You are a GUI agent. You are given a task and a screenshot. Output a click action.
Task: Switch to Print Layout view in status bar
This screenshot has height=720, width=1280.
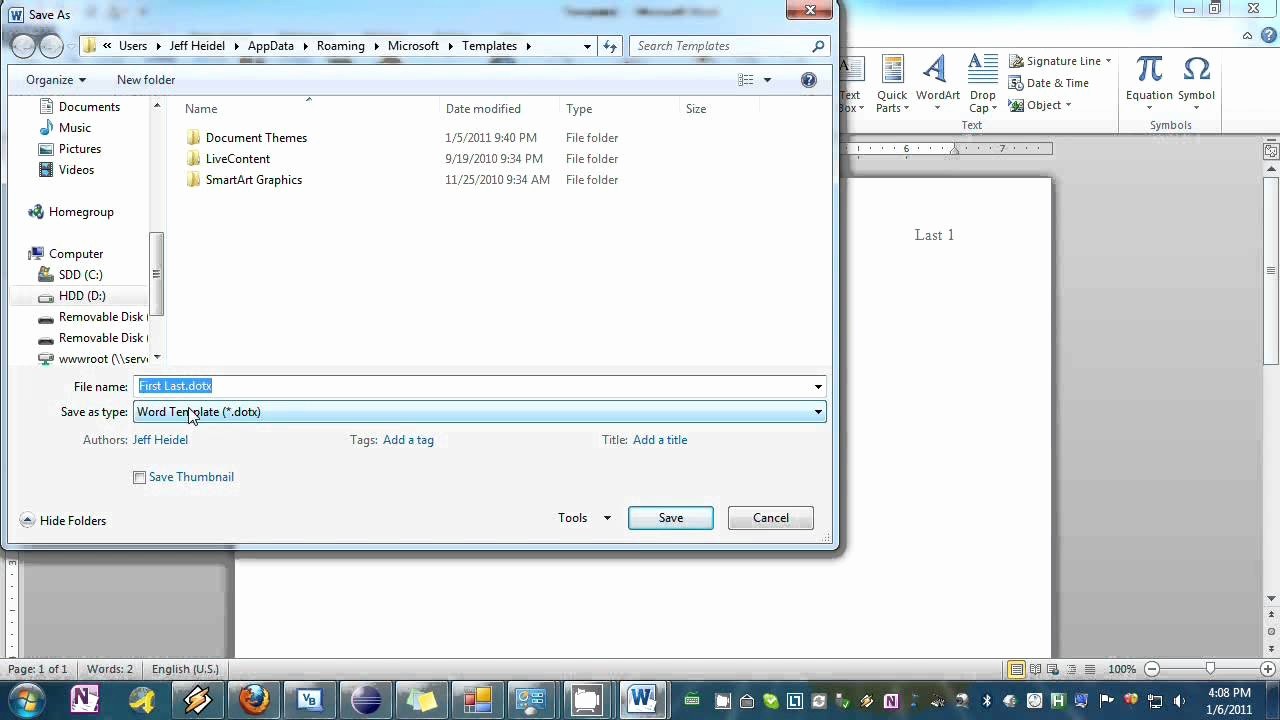click(x=1016, y=669)
